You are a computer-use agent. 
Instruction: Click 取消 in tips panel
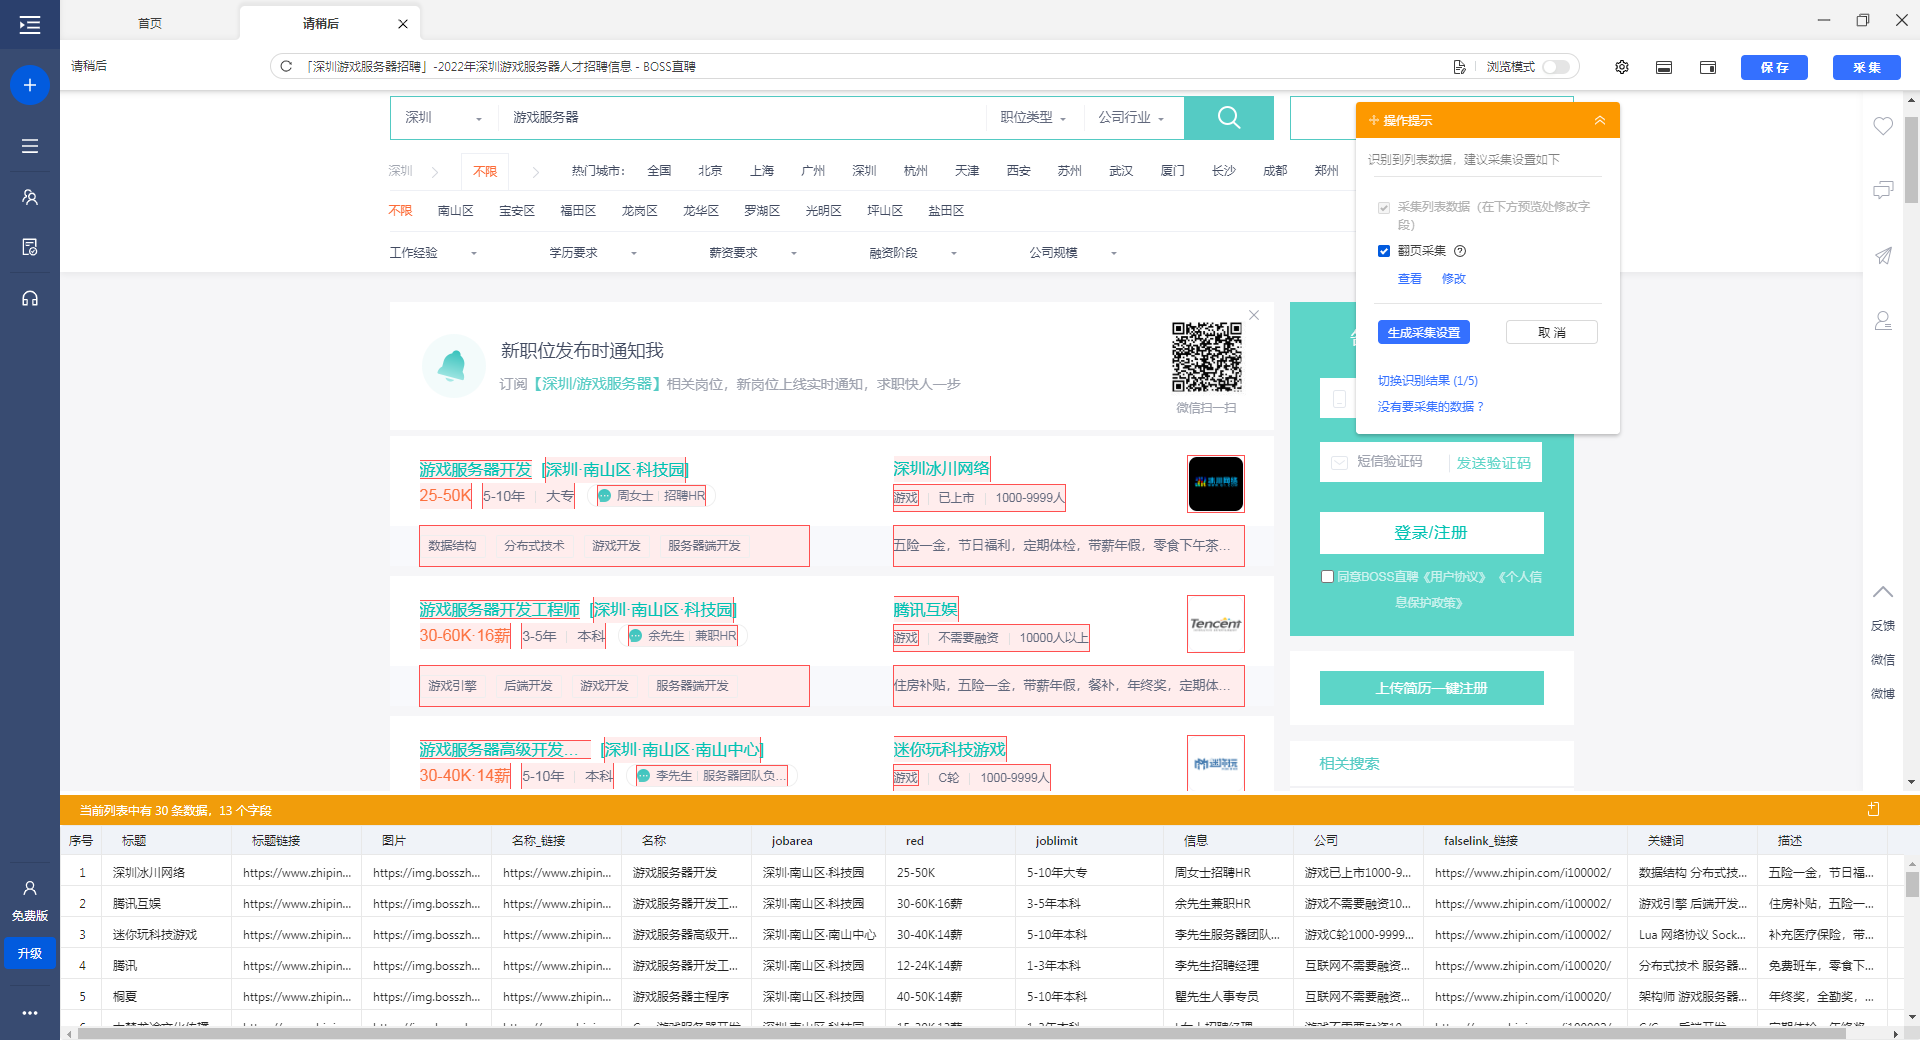(x=1551, y=333)
